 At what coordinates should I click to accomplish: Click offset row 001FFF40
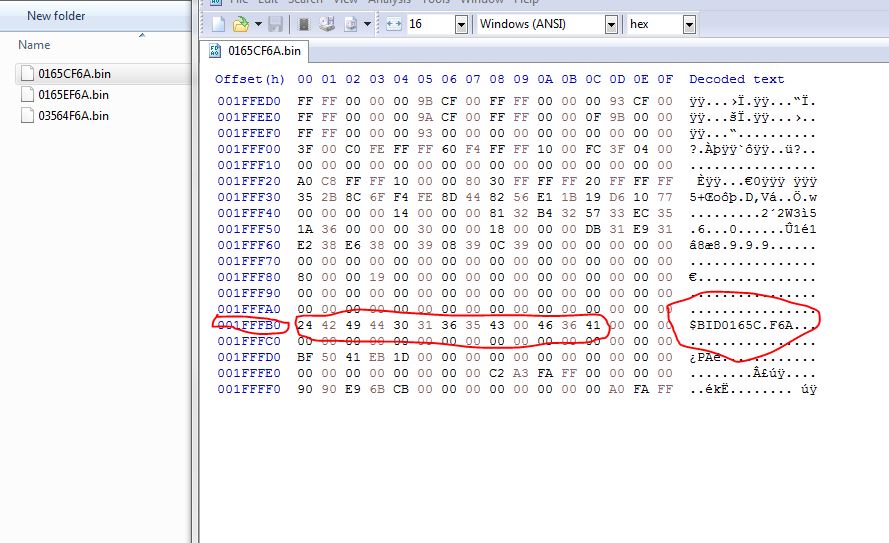[x=249, y=213]
